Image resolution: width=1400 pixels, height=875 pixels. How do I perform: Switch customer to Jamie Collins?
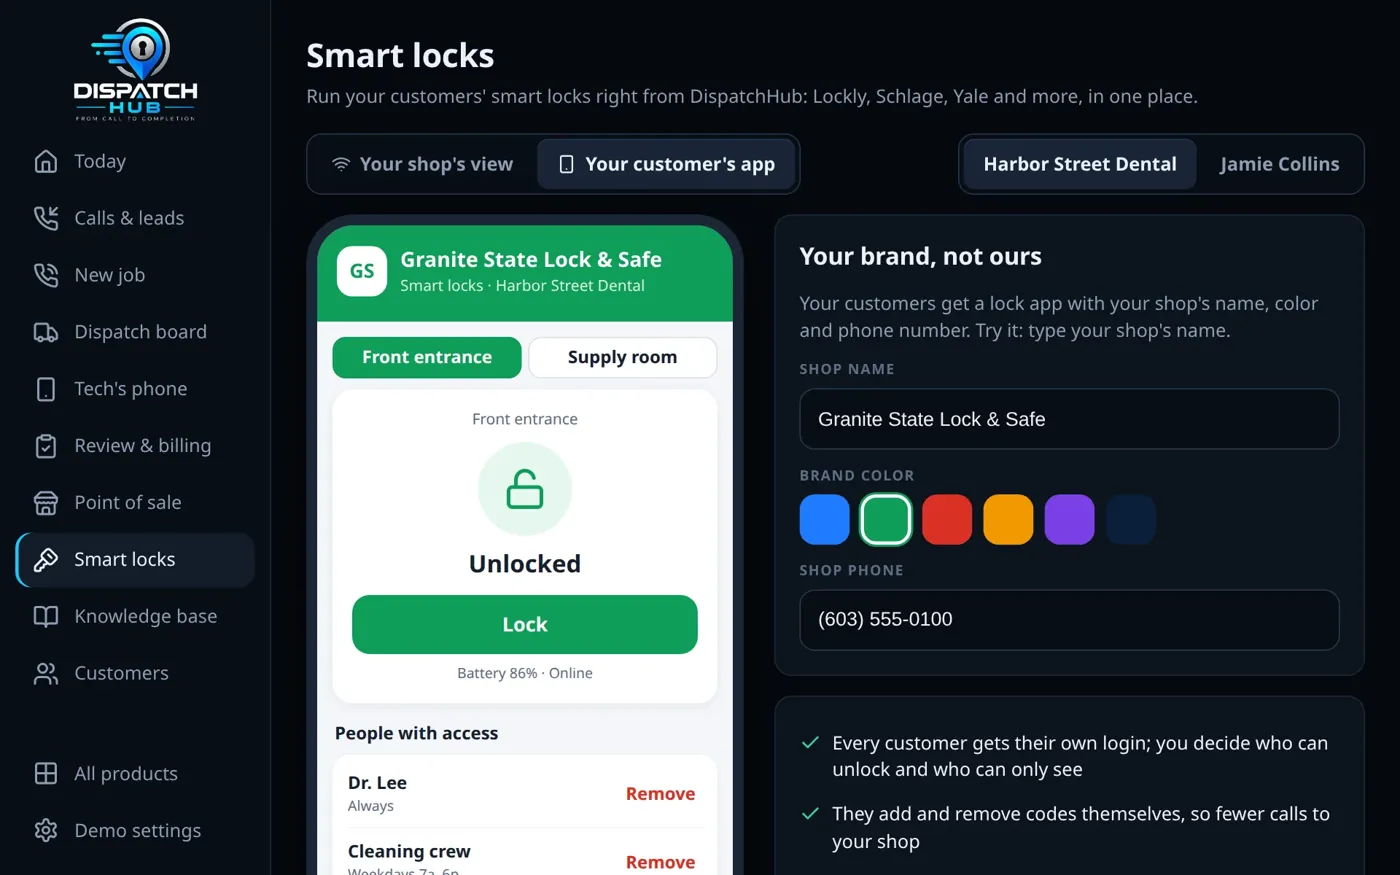1279,164
